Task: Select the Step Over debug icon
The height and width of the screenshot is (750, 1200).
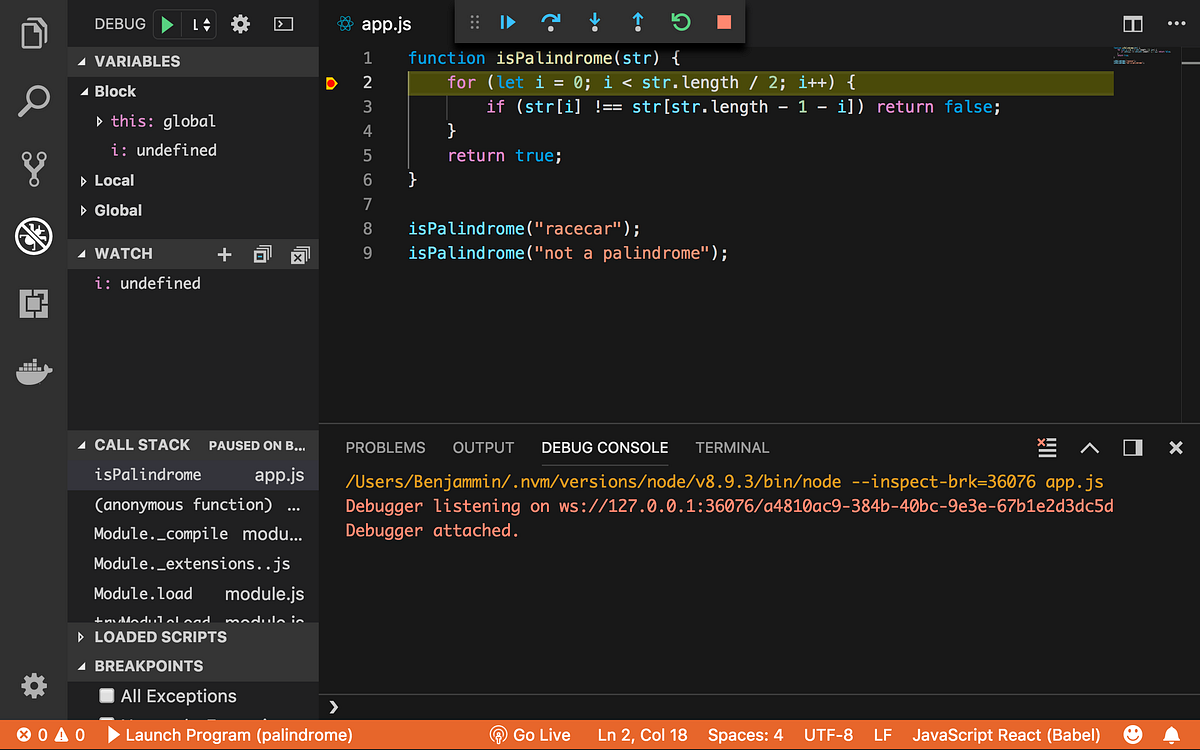Action: (550, 21)
